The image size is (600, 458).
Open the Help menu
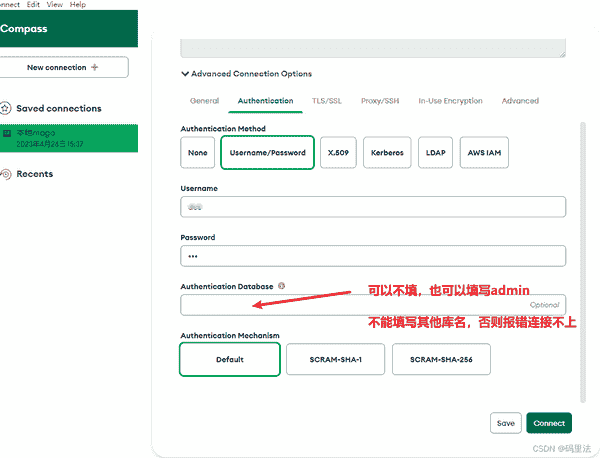[78, 5]
